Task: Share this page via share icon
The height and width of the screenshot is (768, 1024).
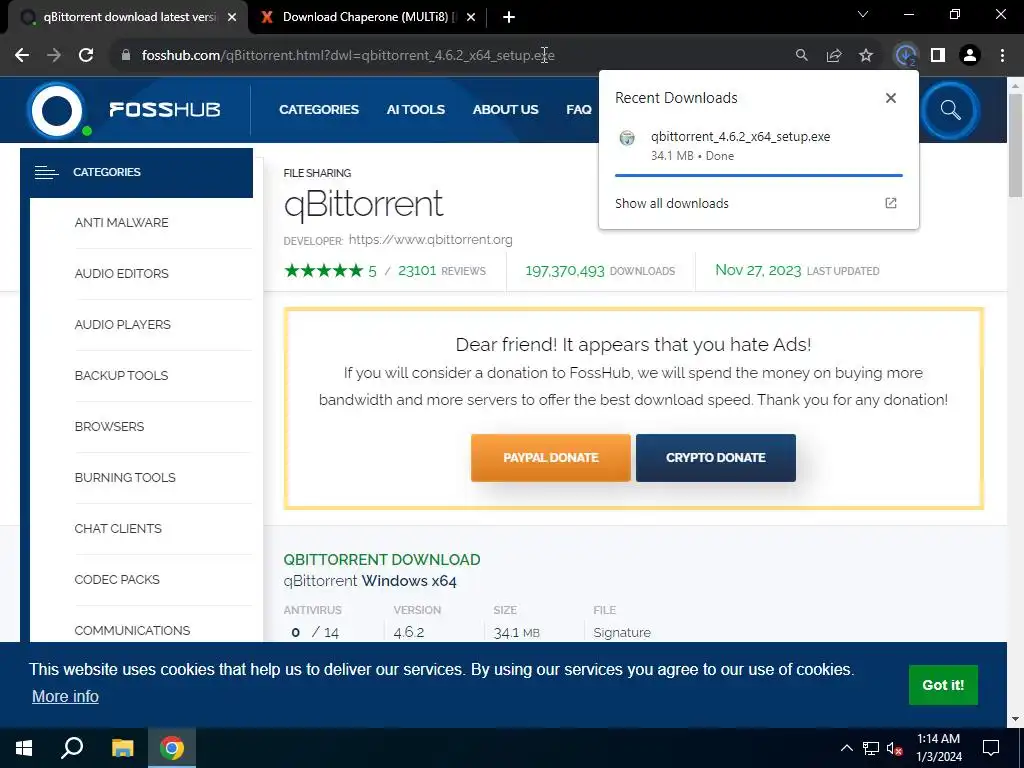Action: pos(834,56)
